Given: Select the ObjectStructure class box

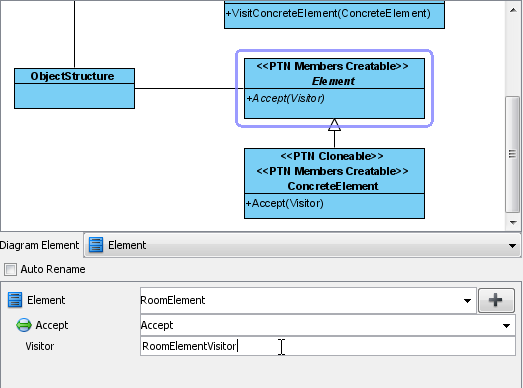Looking at the screenshot, I should [x=74, y=88].
